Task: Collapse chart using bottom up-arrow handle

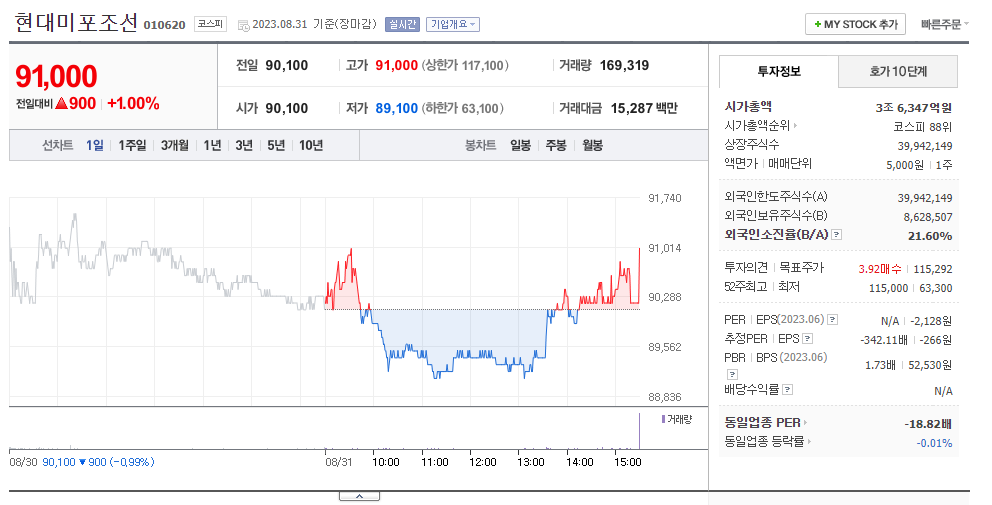Action: (x=359, y=496)
